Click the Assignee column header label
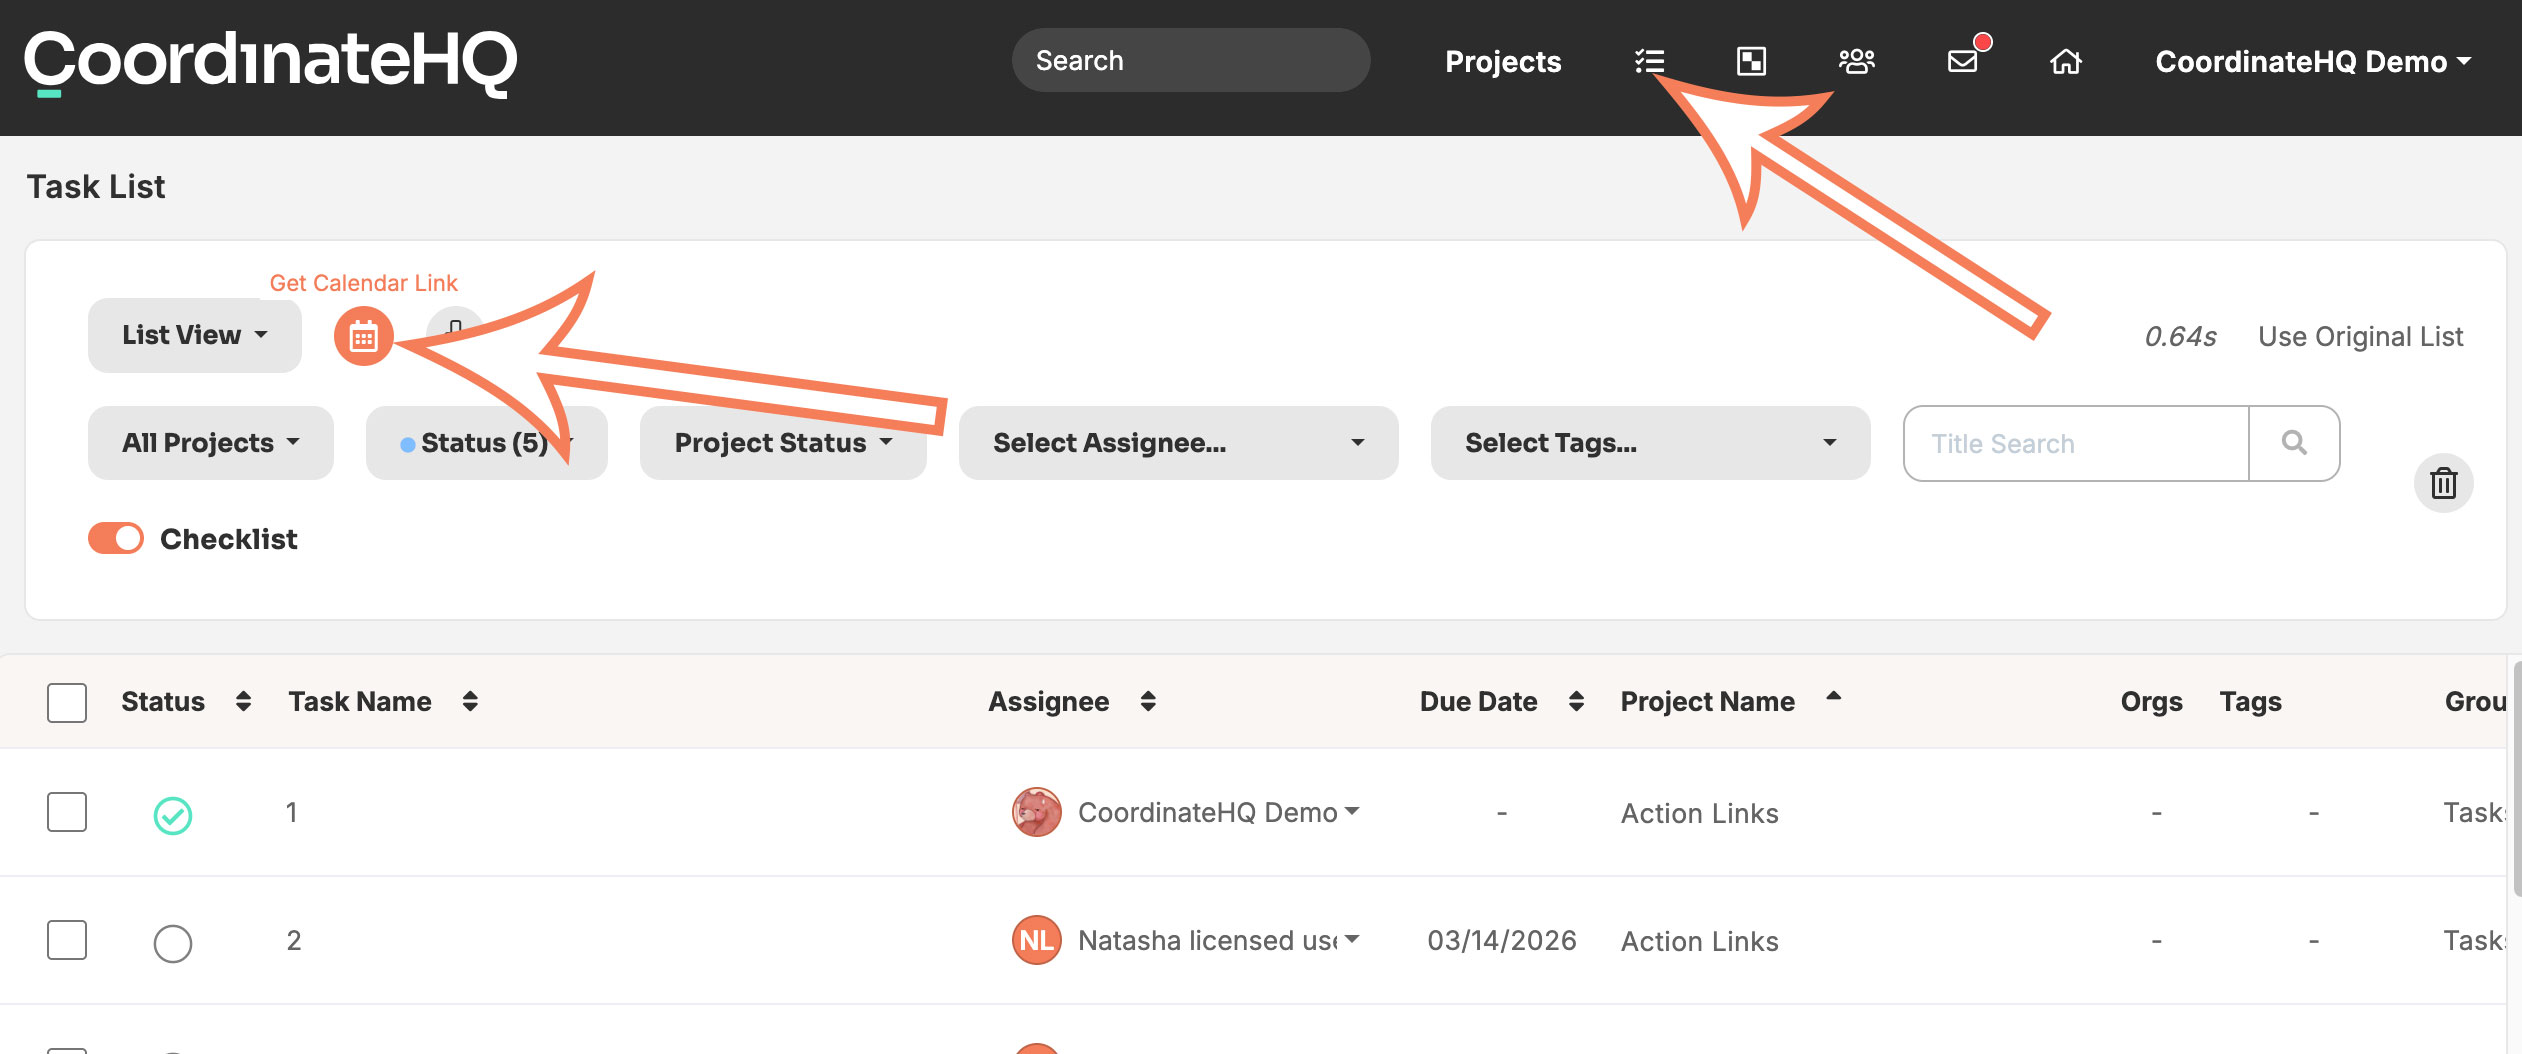Image resolution: width=2522 pixels, height=1054 pixels. [x=1048, y=702]
